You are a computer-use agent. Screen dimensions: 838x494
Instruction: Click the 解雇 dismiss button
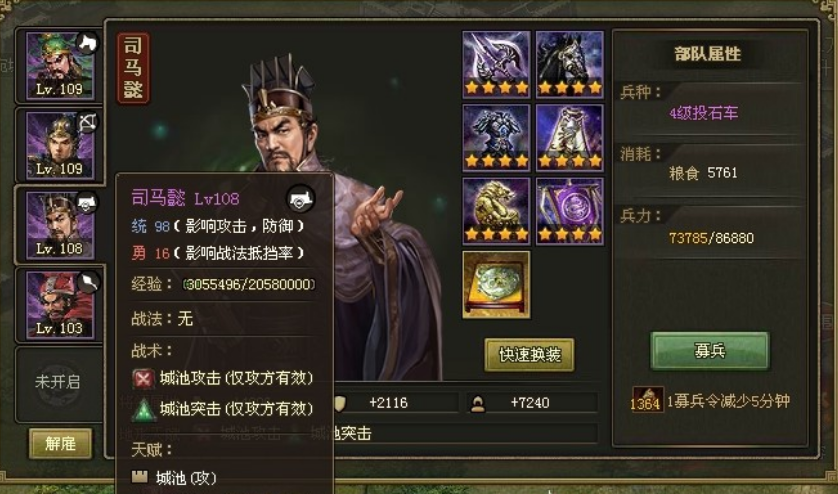60,443
